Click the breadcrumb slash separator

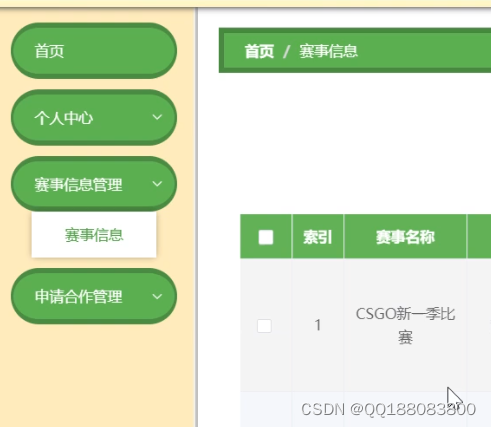(x=286, y=52)
